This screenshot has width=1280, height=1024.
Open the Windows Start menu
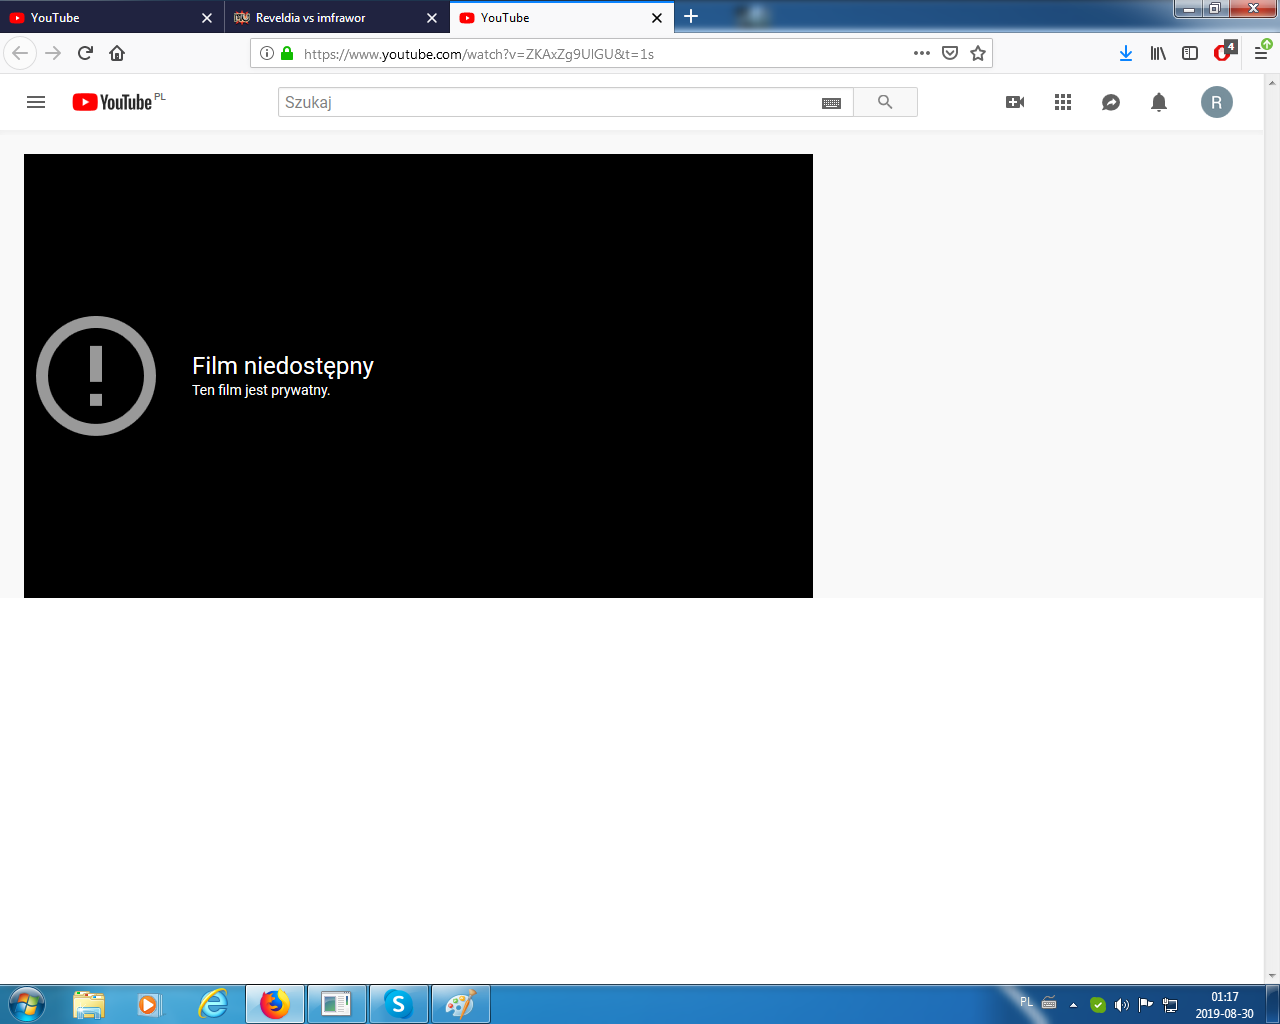point(26,1004)
